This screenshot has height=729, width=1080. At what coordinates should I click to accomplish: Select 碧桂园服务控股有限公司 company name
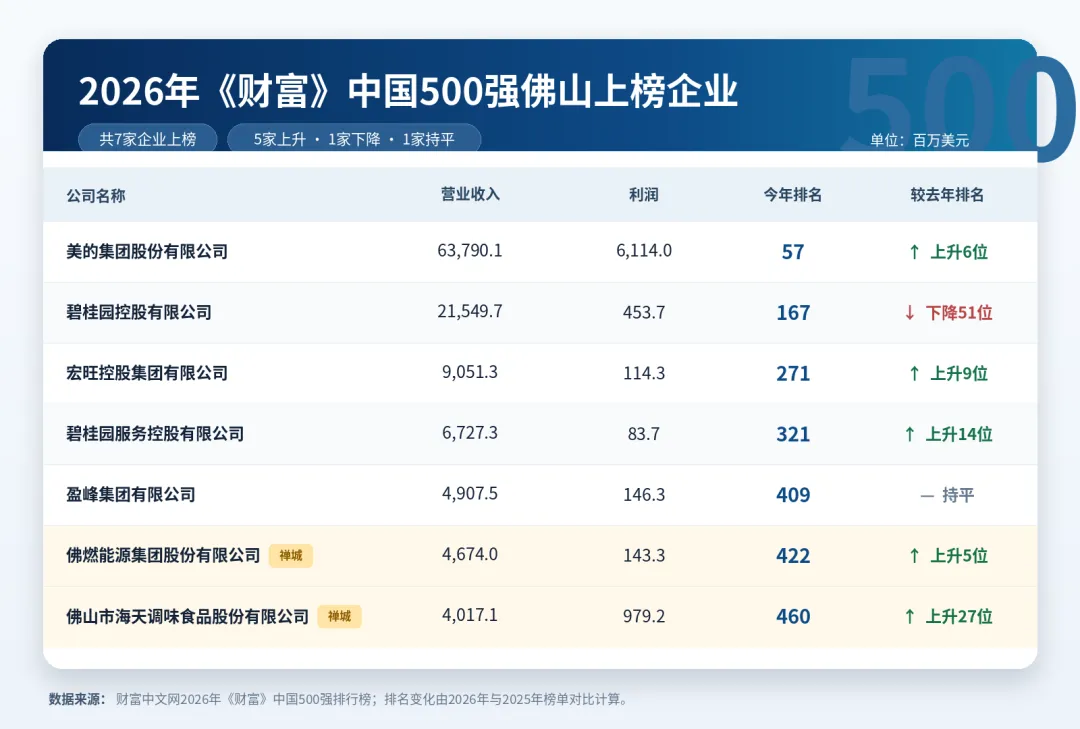point(155,433)
